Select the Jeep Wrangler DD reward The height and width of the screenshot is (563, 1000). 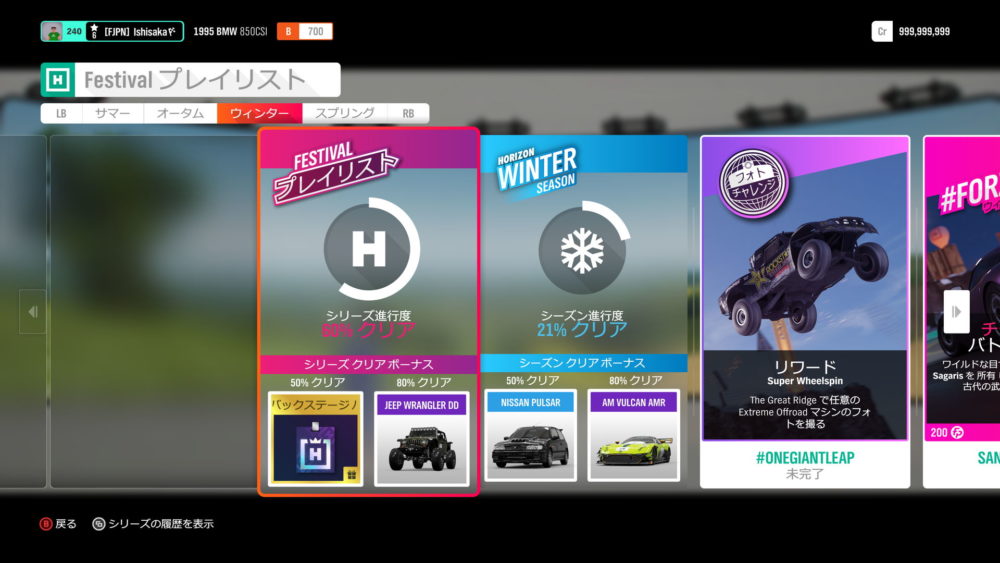(421, 438)
